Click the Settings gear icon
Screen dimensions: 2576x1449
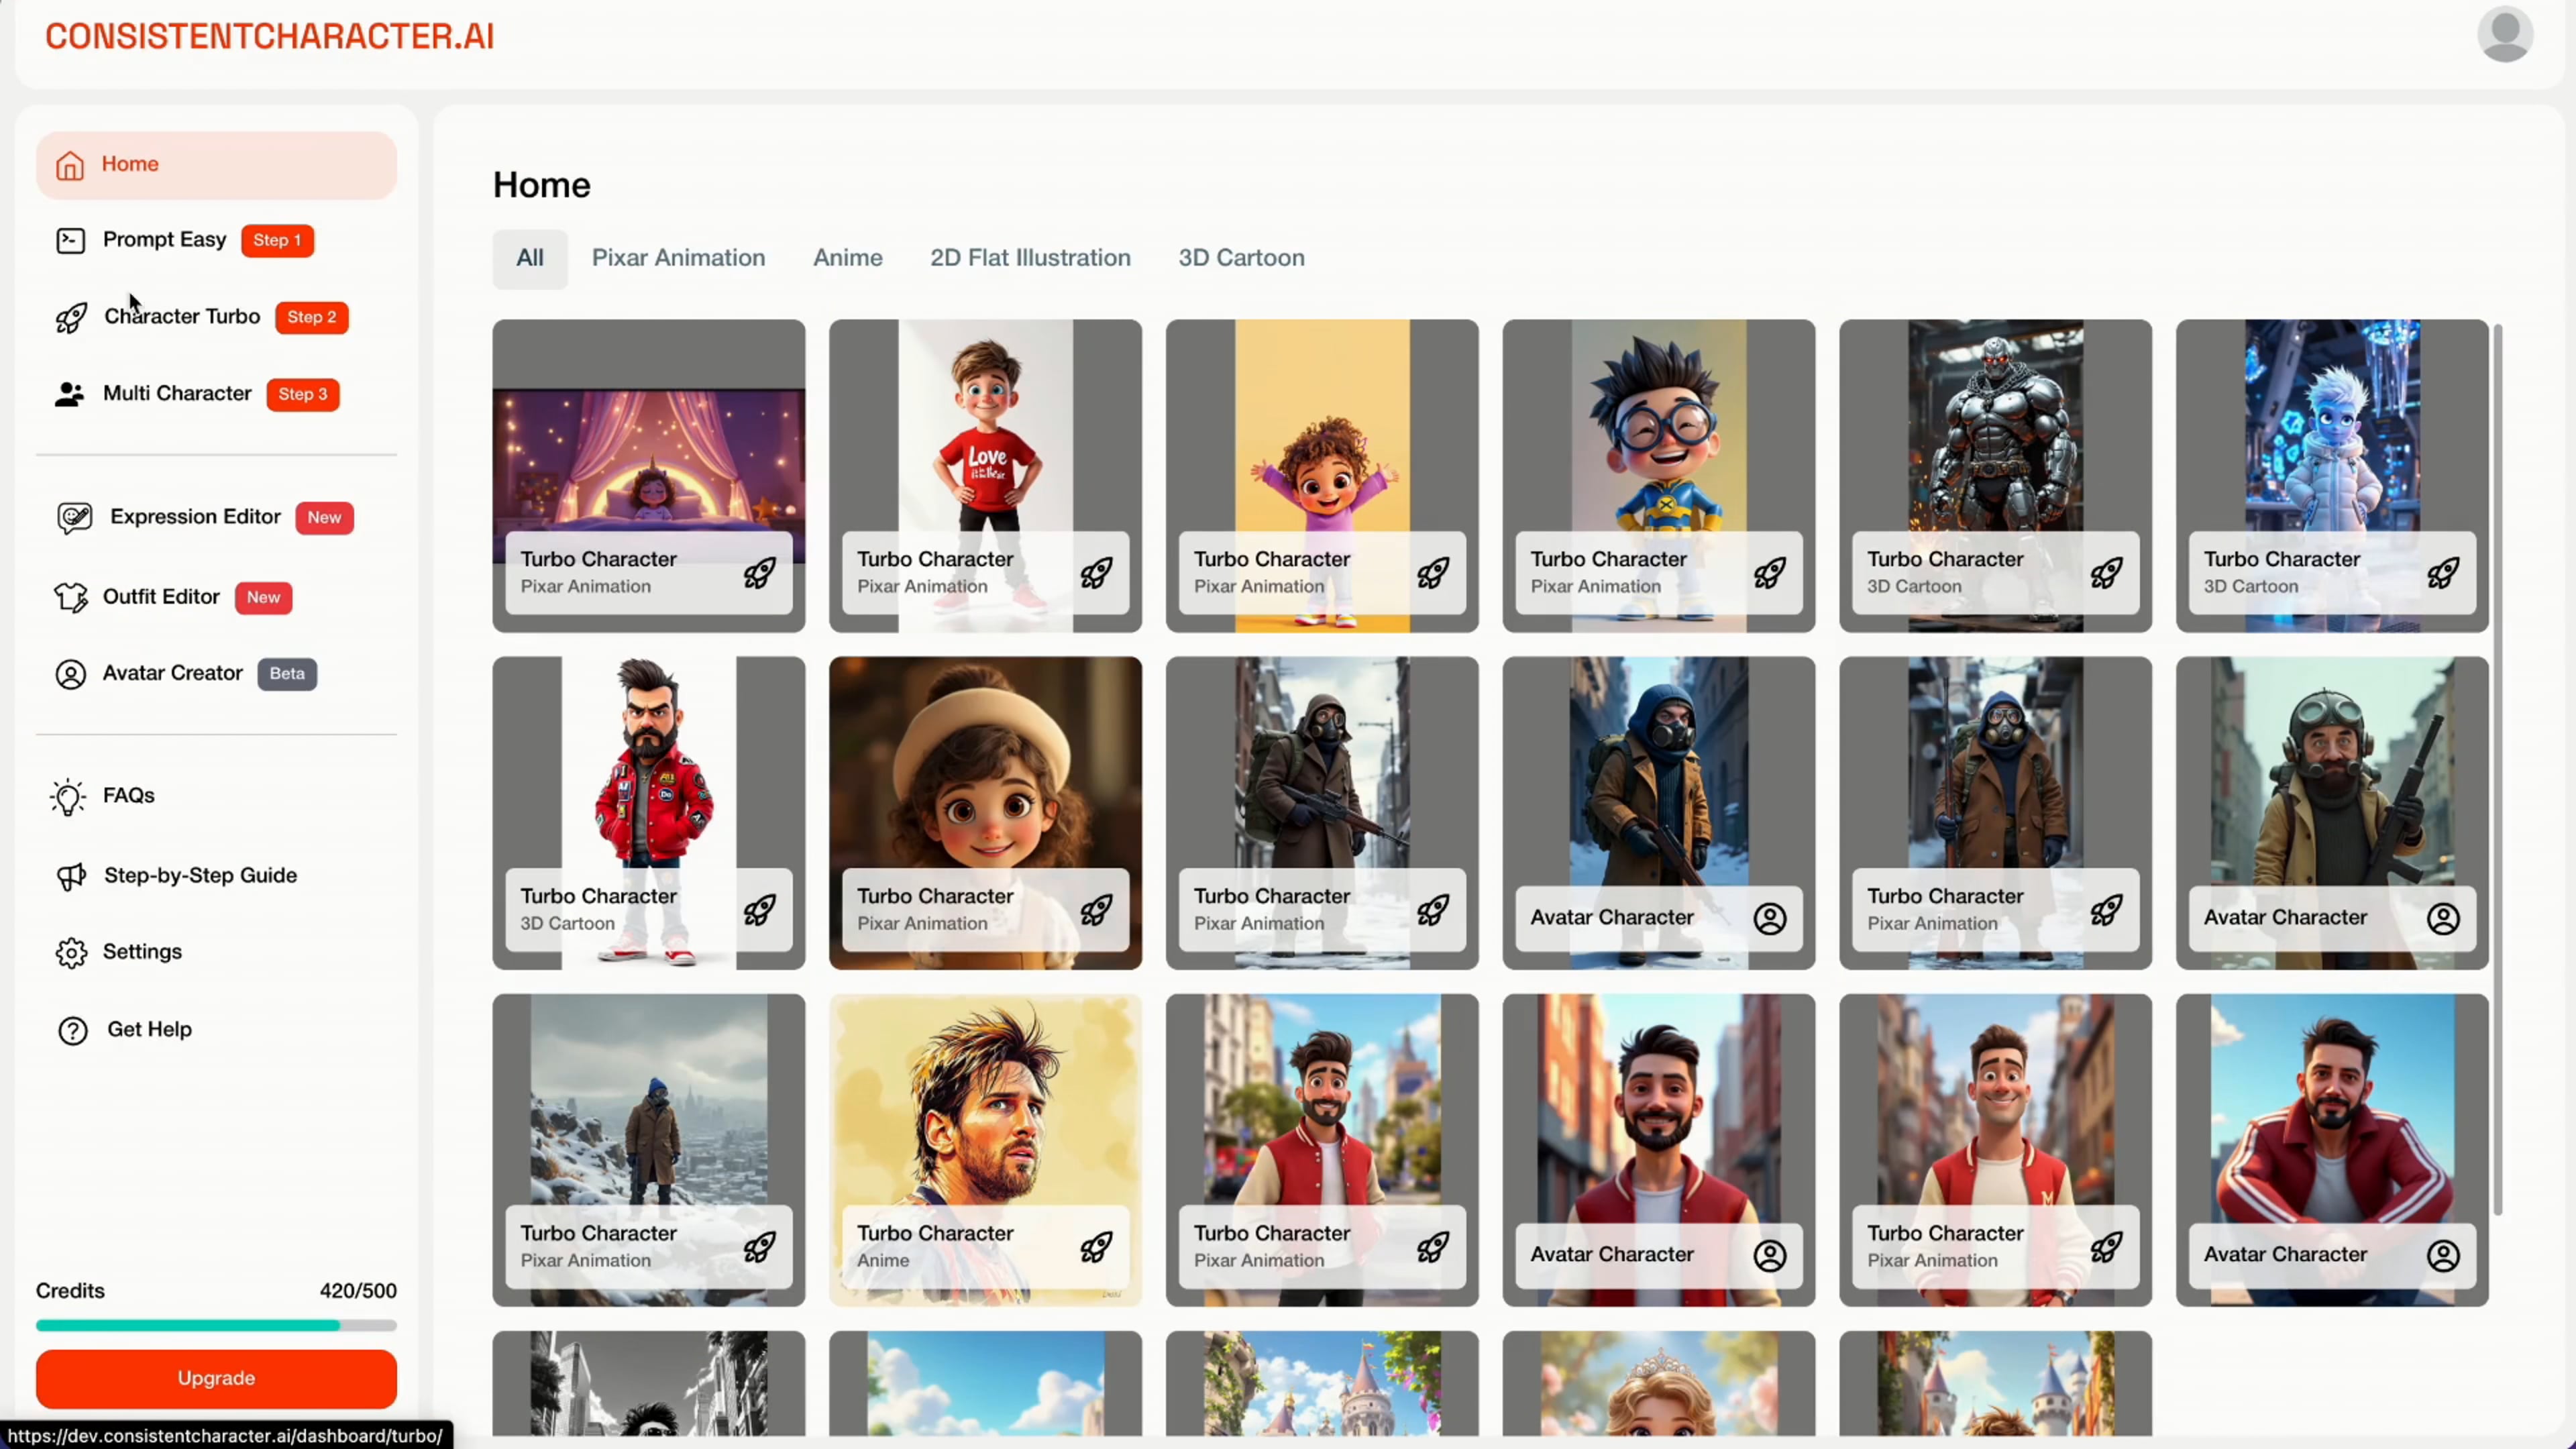tap(70, 952)
